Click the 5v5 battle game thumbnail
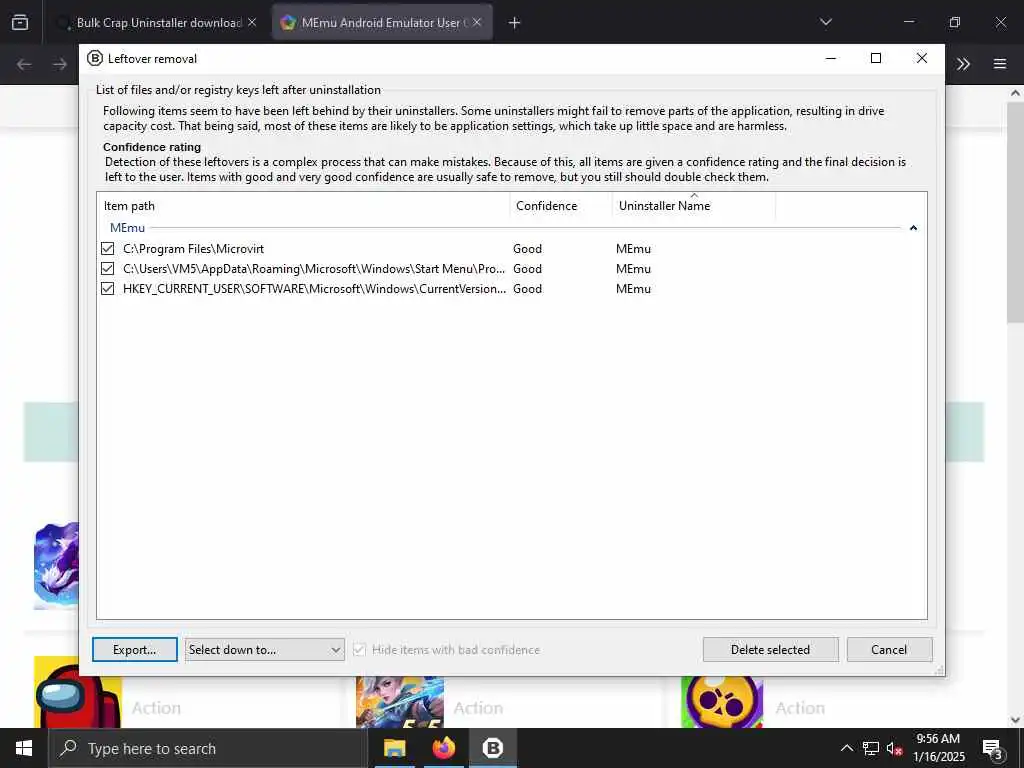This screenshot has height=768, width=1024. pos(400,702)
